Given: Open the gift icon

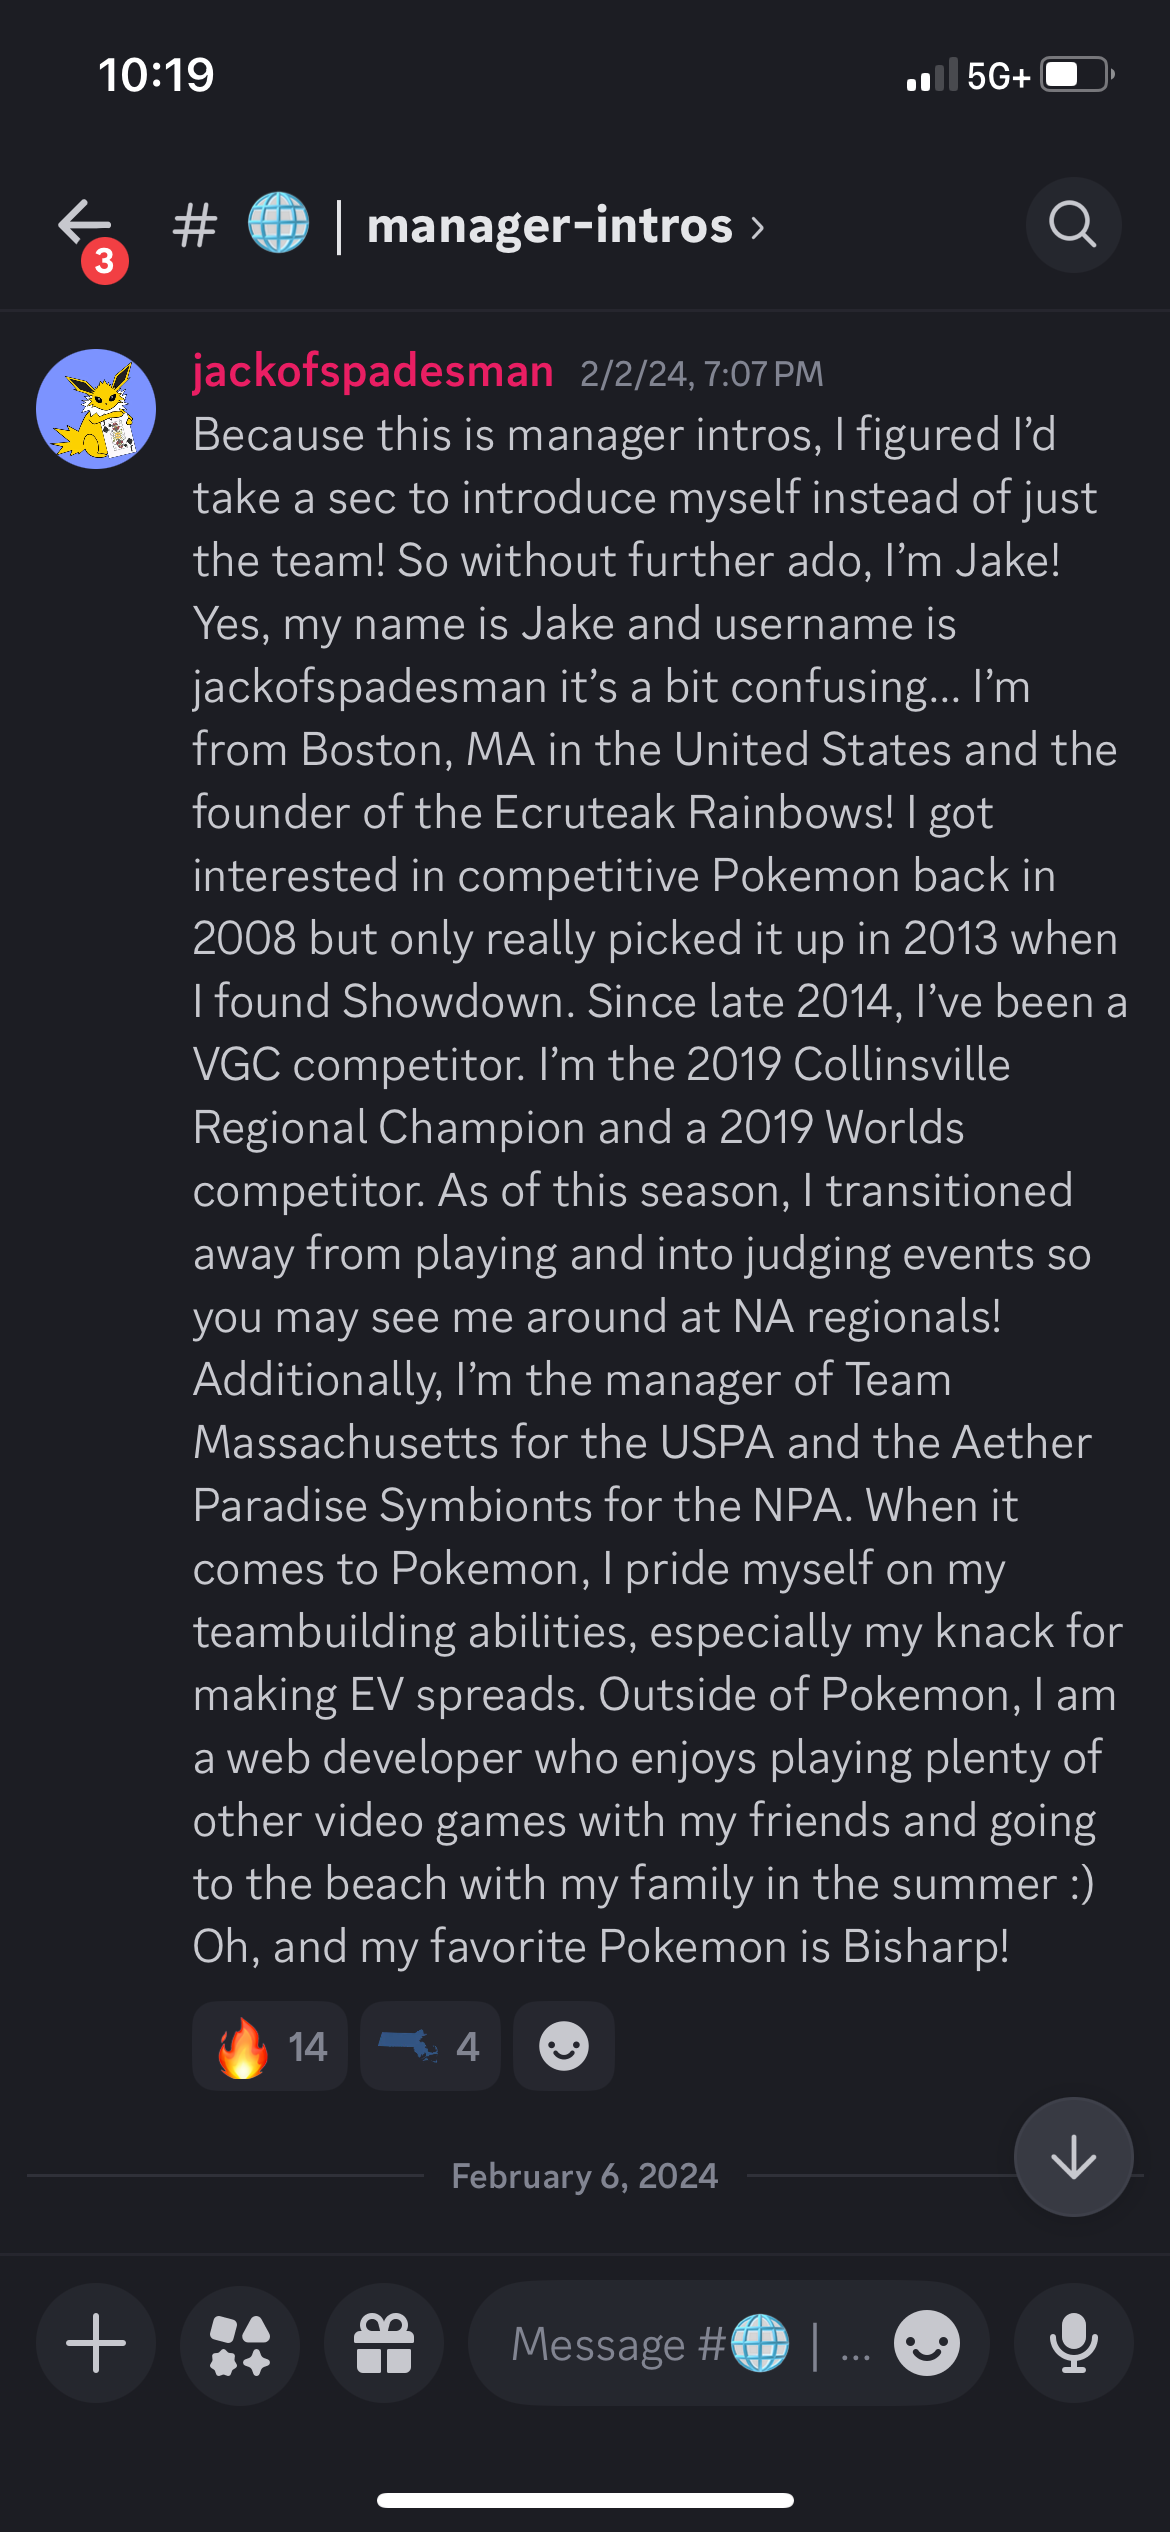Looking at the screenshot, I should tap(384, 2343).
